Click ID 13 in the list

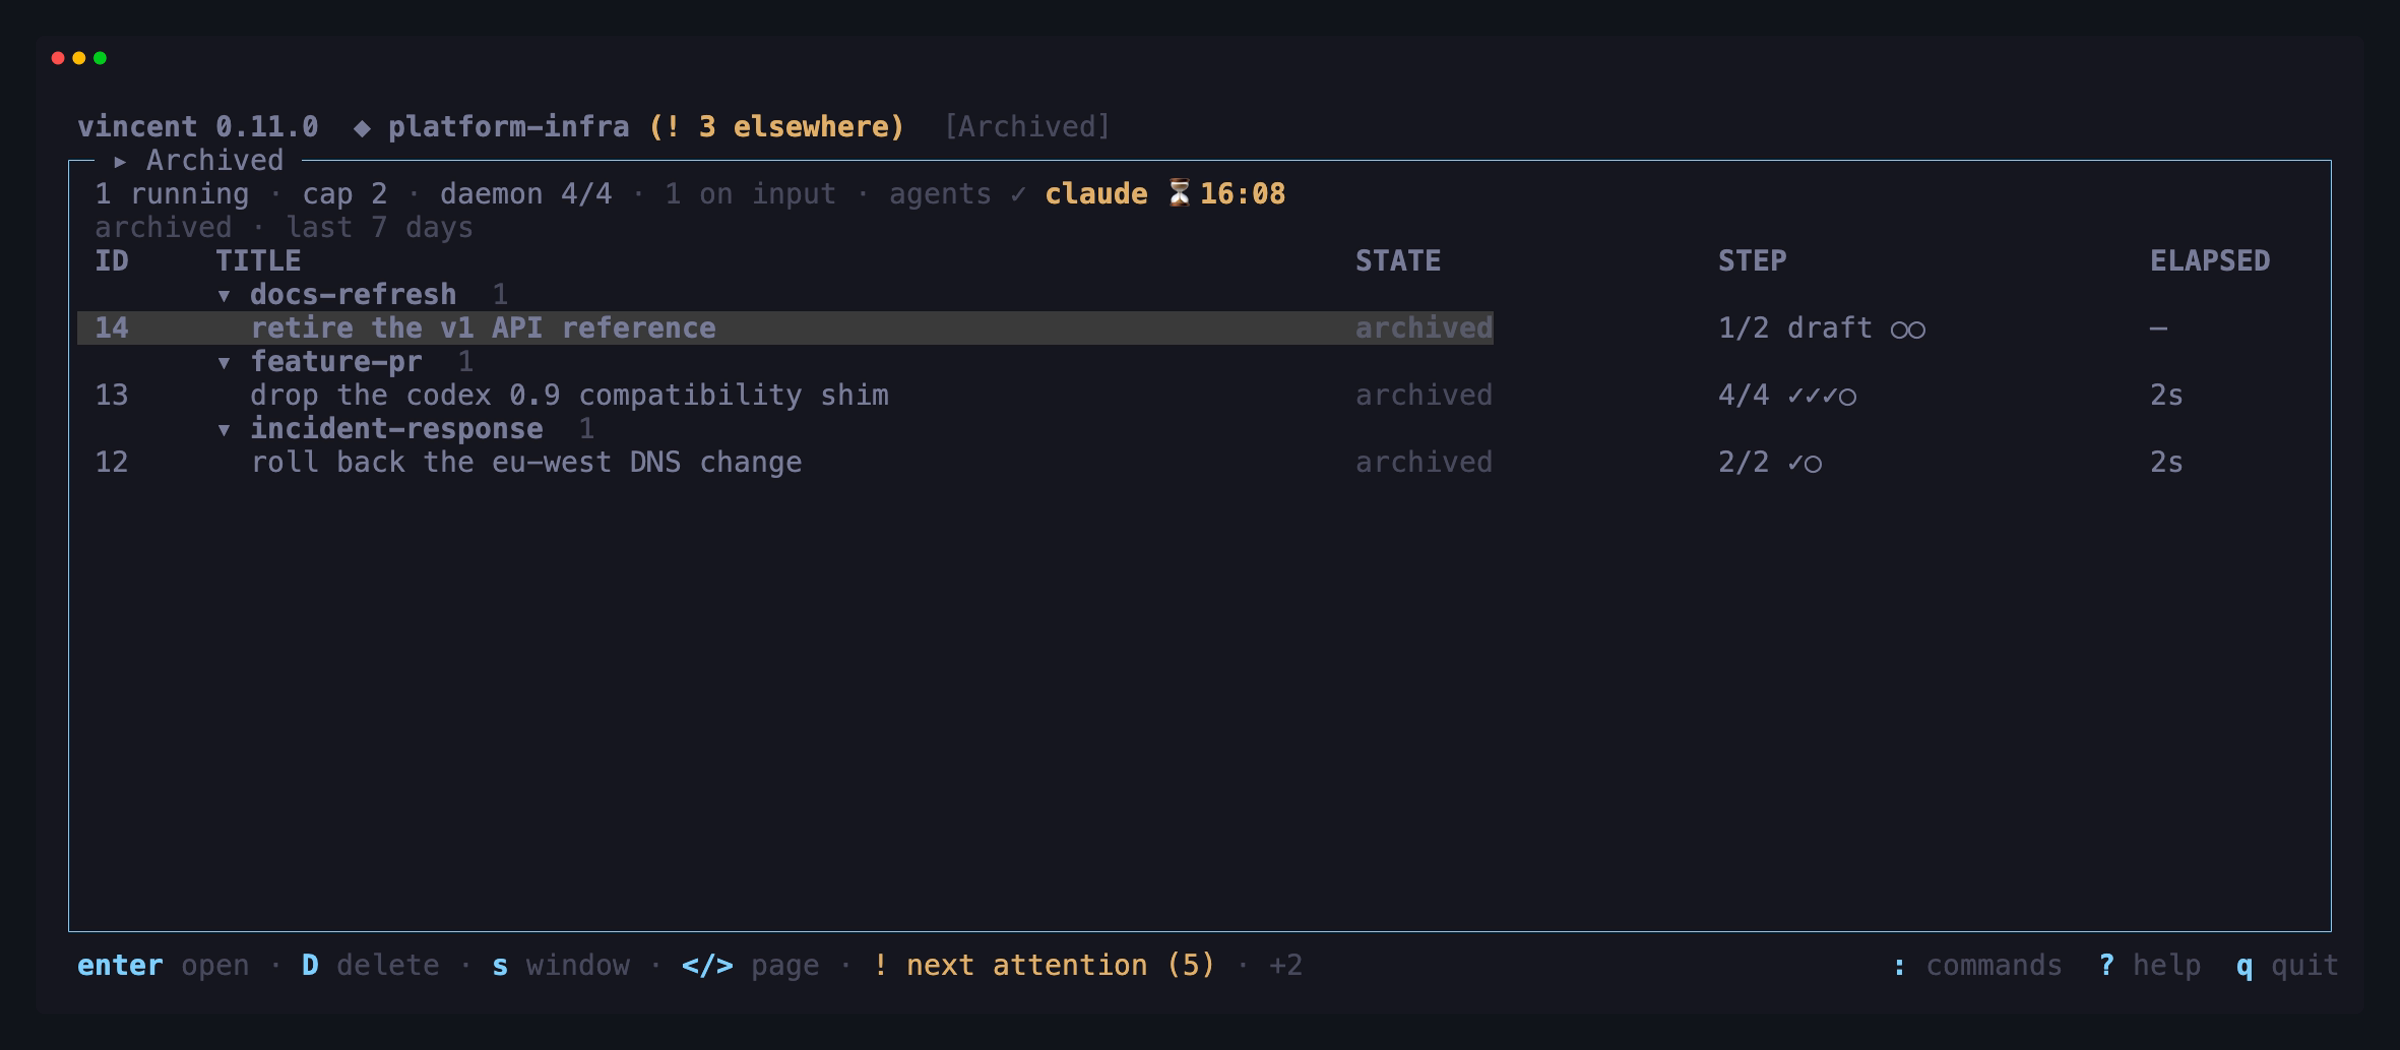point(111,395)
